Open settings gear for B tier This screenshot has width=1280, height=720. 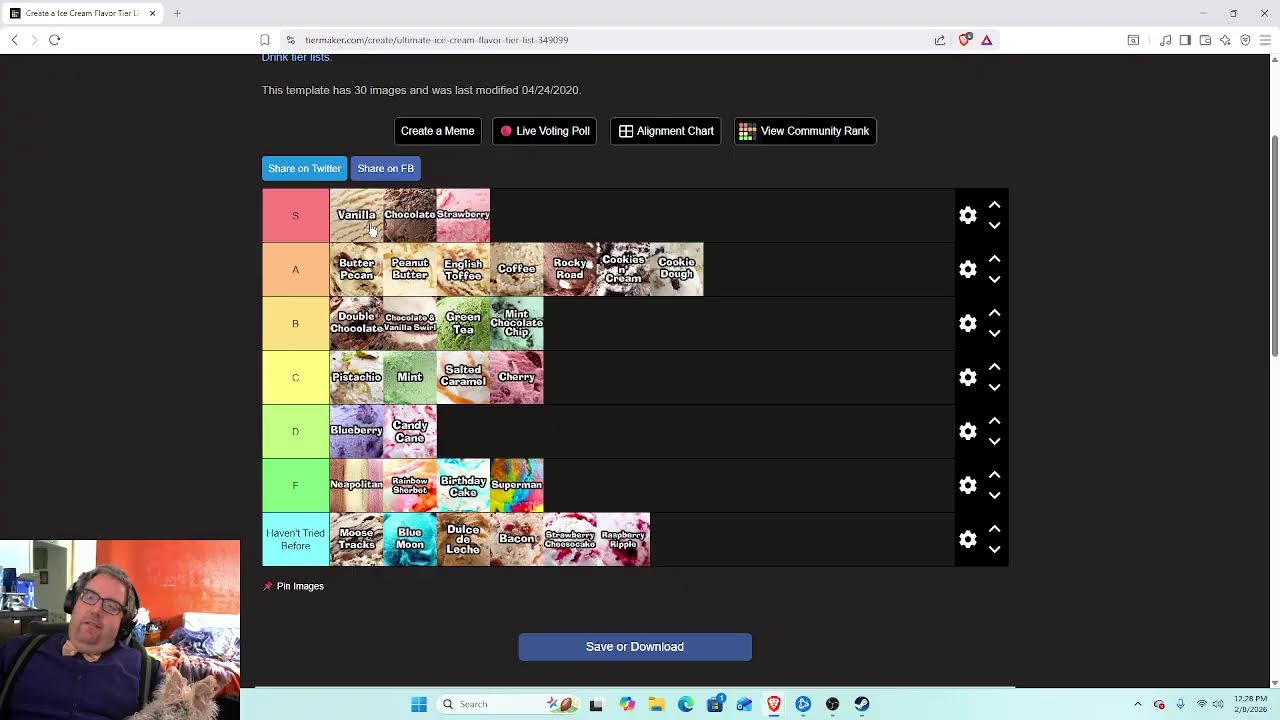(967, 323)
